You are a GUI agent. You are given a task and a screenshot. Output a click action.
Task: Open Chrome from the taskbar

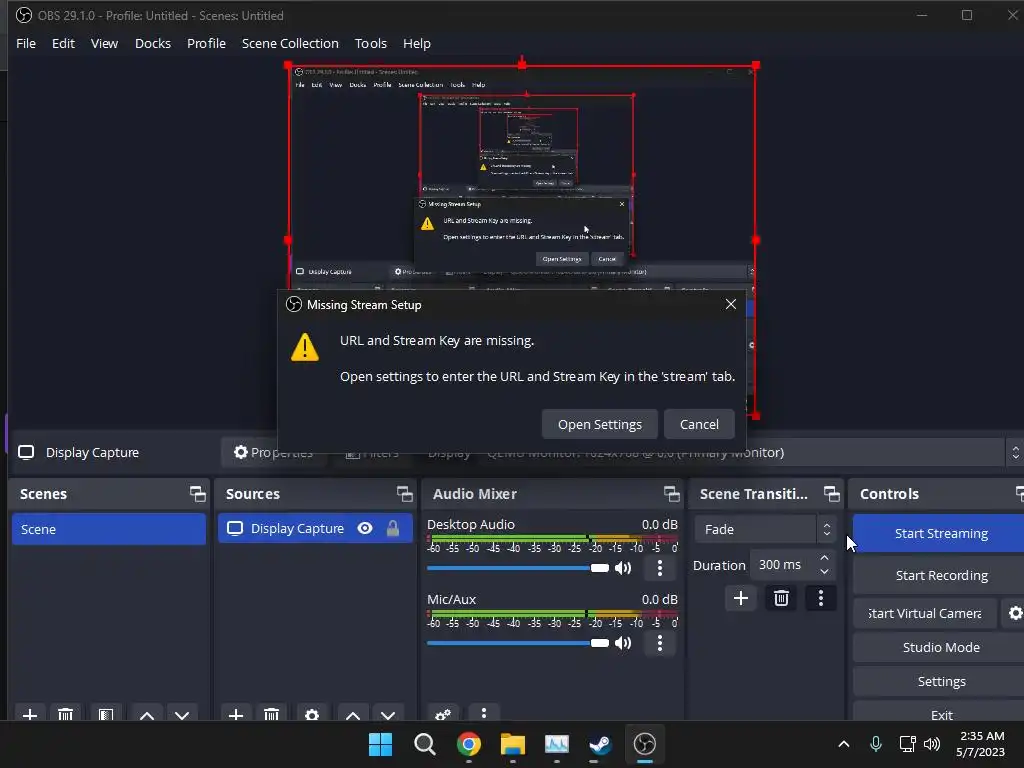tap(469, 744)
